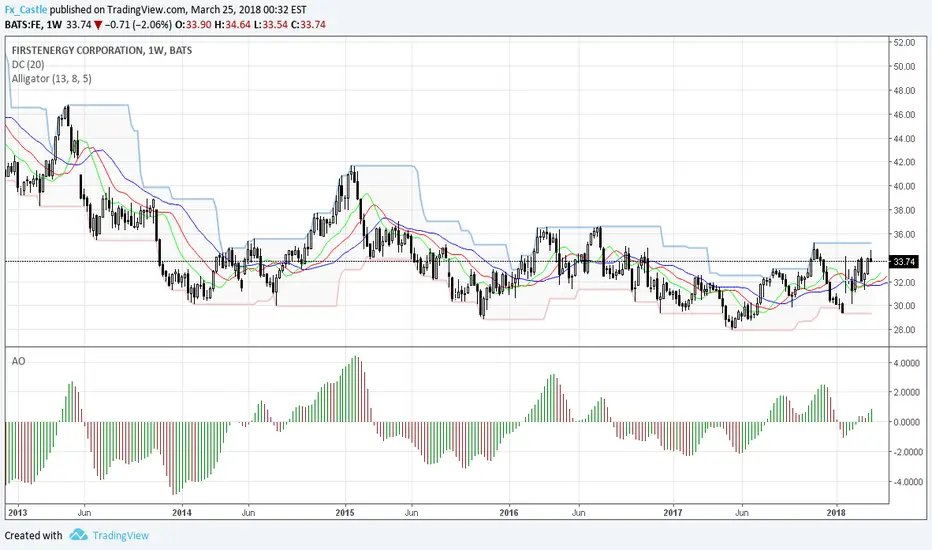Click the TradingView cloud logo icon
Viewport: 932px width, 550px height.
[x=78, y=535]
